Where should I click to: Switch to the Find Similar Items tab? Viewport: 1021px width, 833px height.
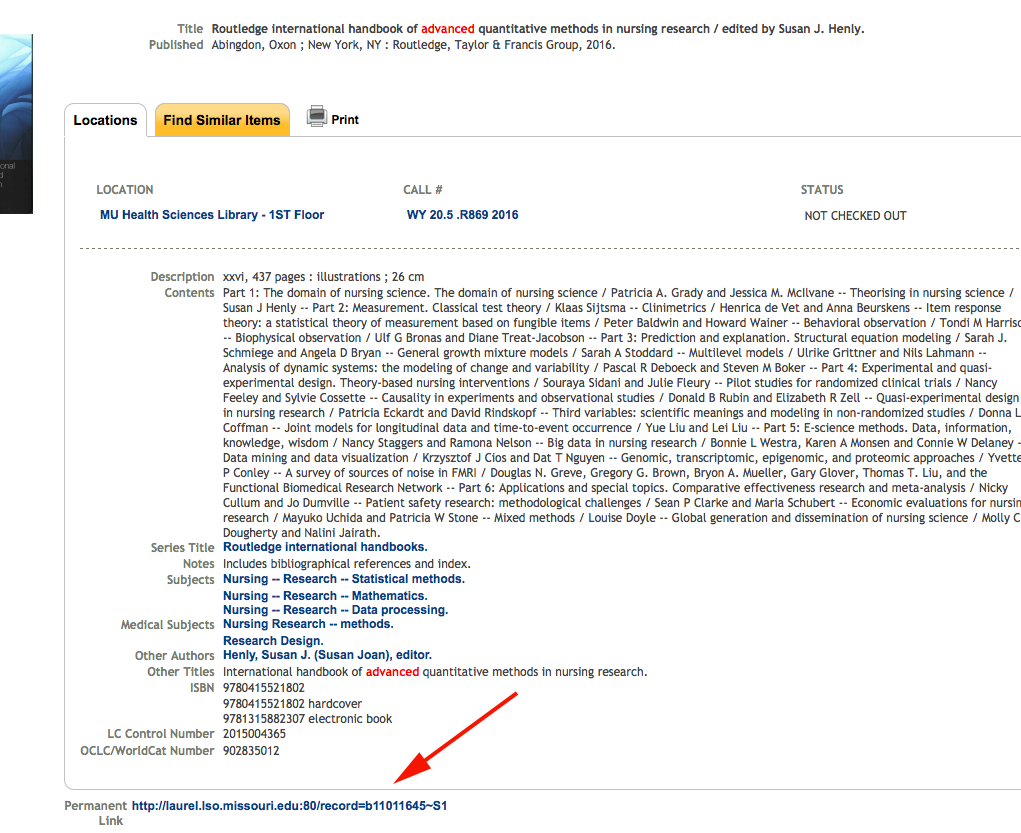220,118
